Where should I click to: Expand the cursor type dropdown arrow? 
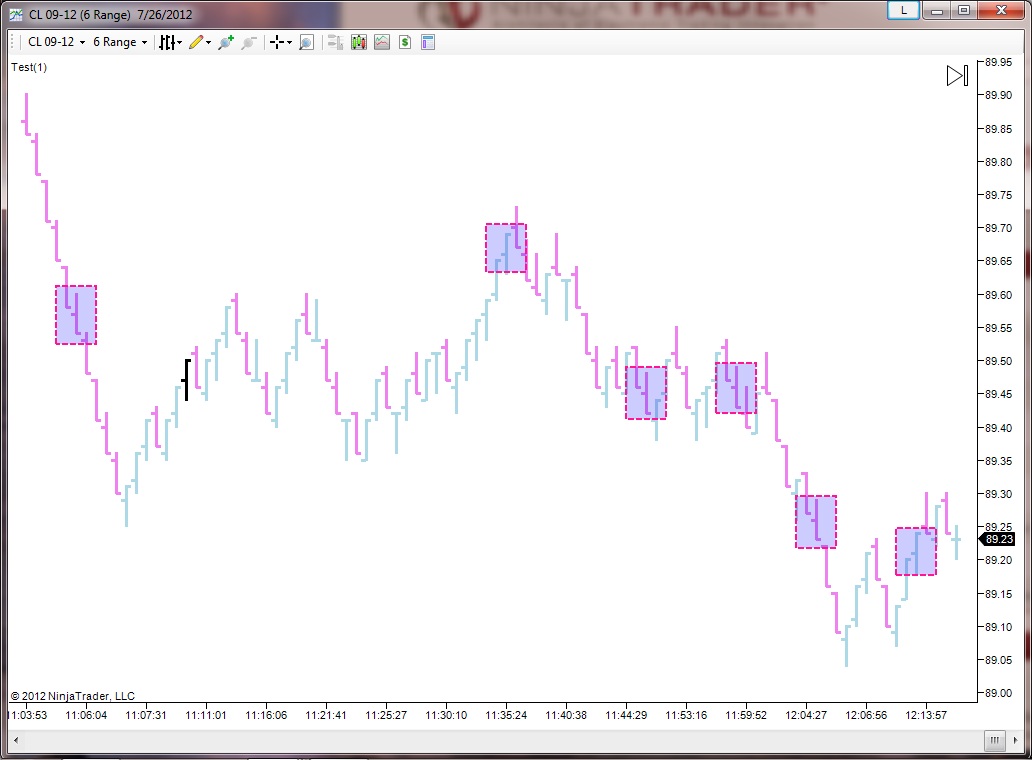(x=290, y=43)
